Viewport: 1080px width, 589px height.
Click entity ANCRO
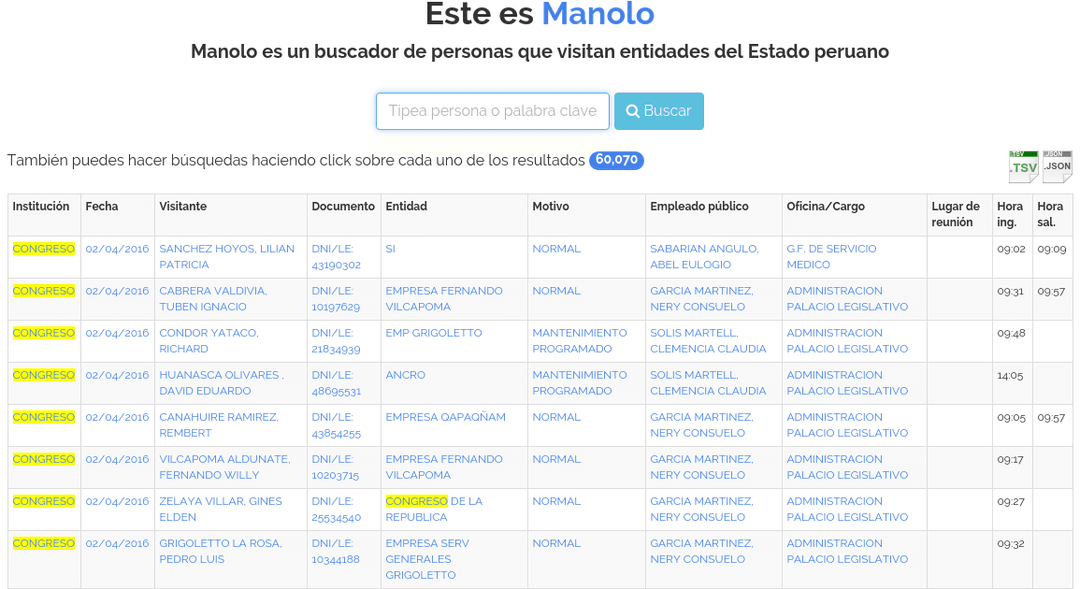(406, 375)
